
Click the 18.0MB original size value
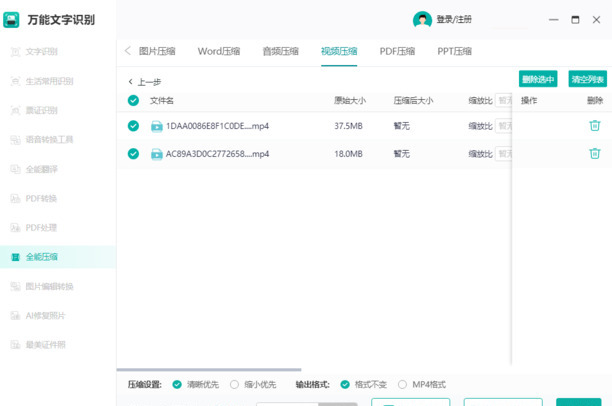point(348,154)
